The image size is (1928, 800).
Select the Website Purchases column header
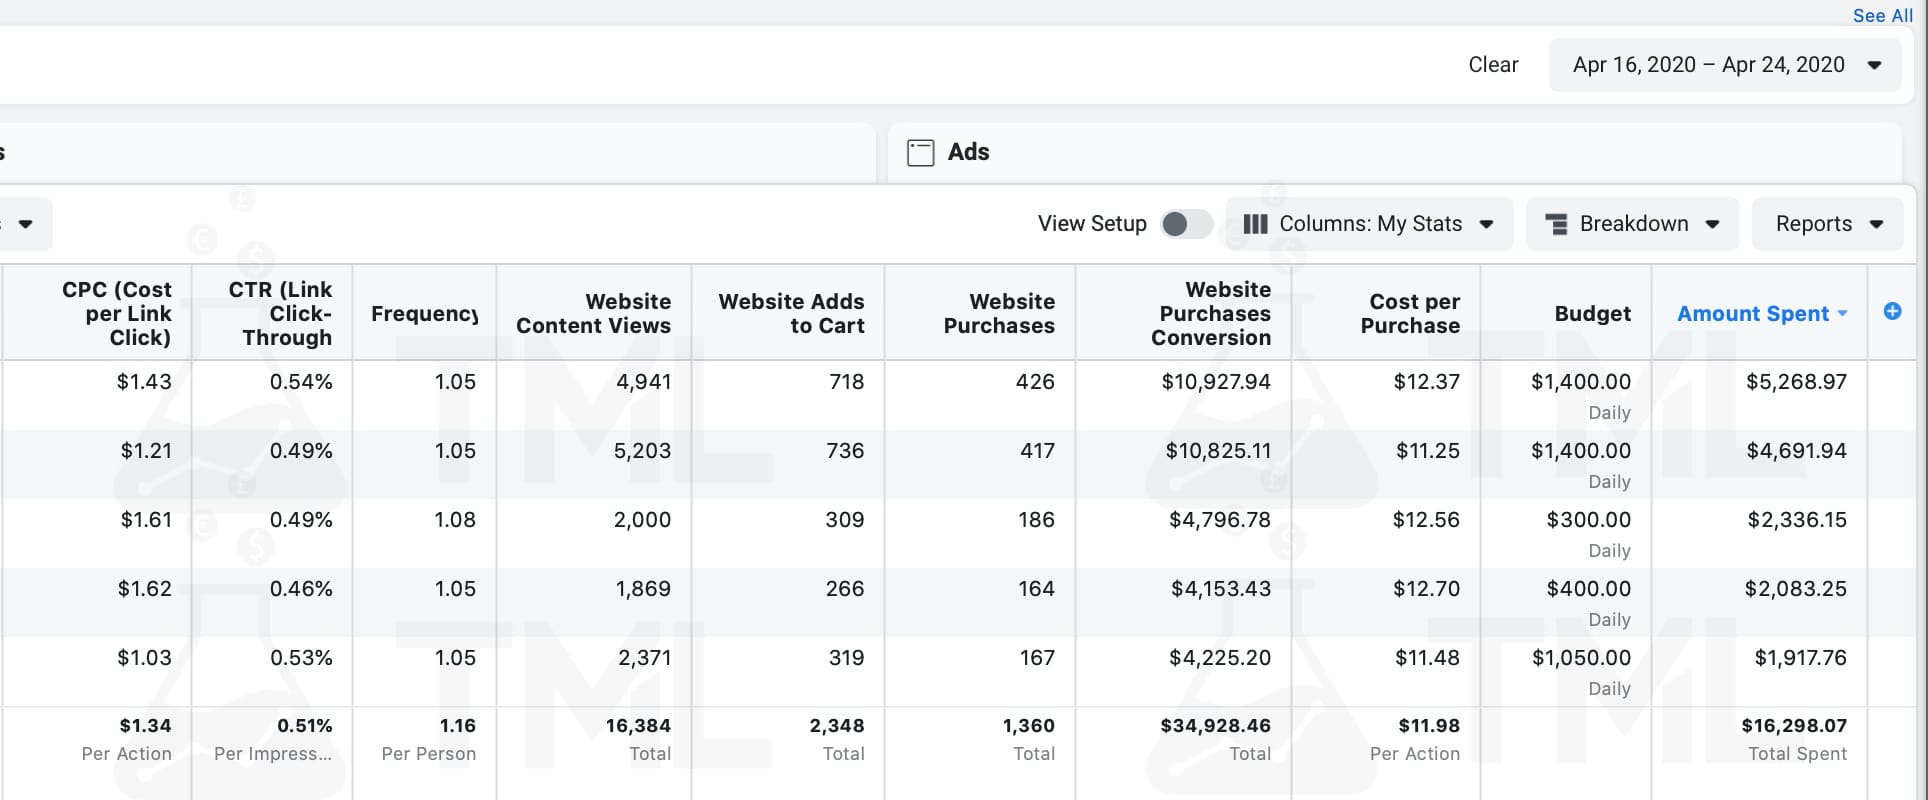click(x=998, y=314)
